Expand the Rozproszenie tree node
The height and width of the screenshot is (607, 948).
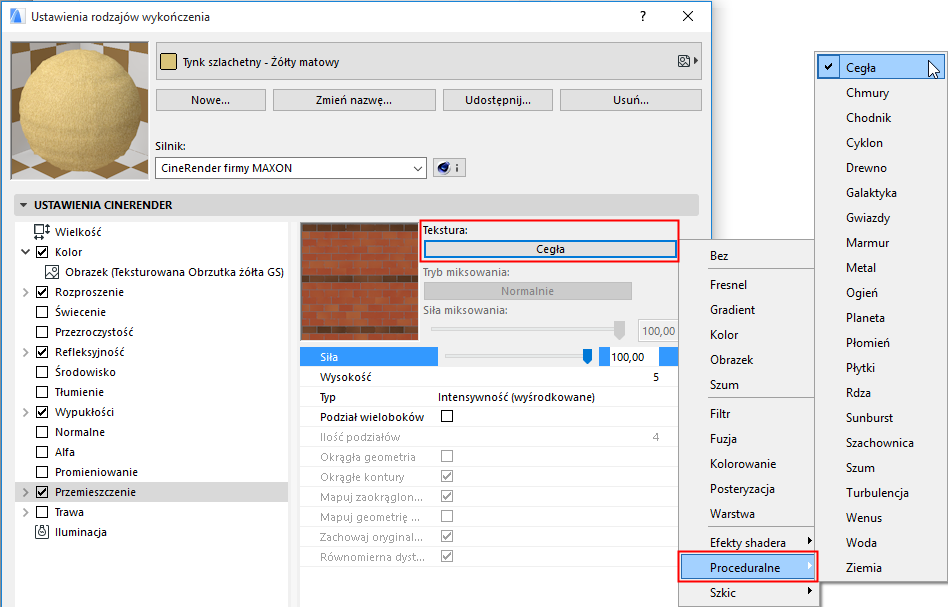click(25, 292)
